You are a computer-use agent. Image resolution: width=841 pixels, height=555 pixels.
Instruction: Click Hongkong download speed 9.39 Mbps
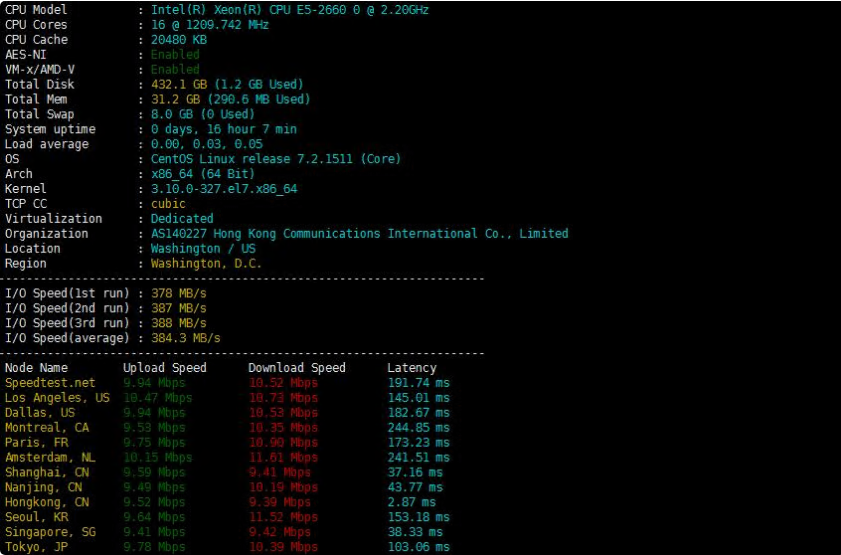point(279,502)
